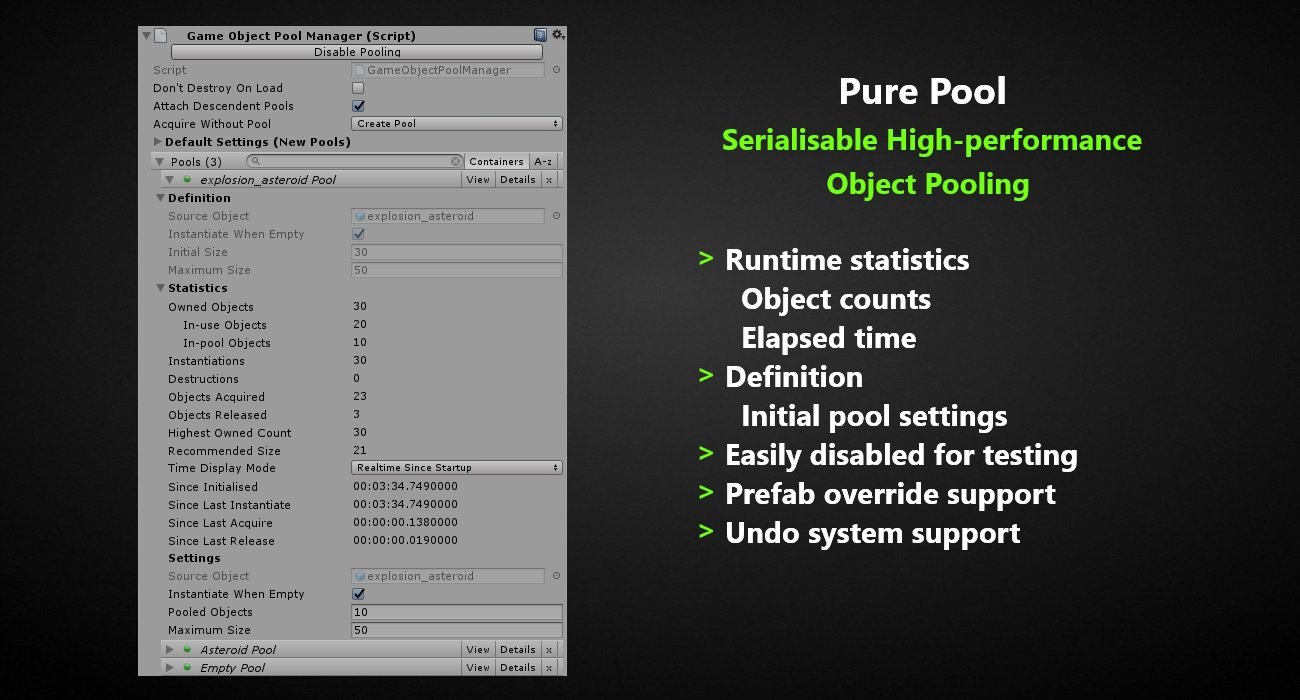Click Settings Source Object explosion_asteroid field

pyautogui.click(x=448, y=576)
